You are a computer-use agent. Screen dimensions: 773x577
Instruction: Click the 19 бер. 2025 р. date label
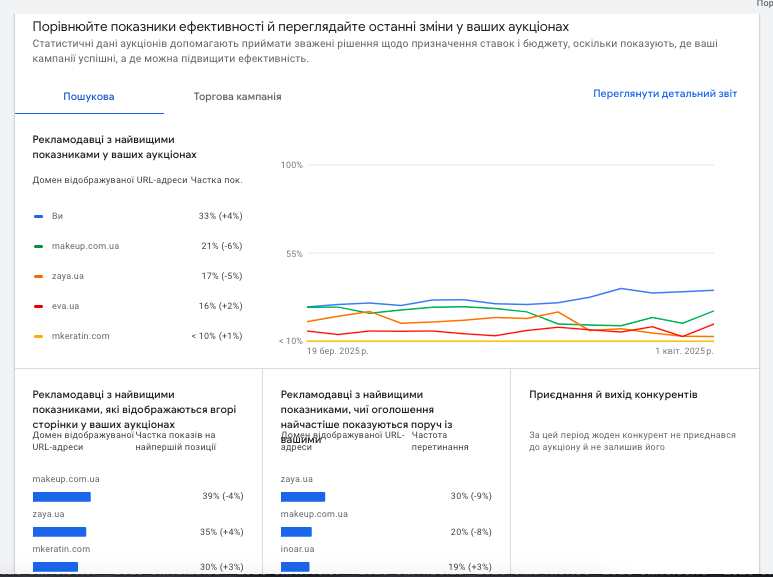338,351
